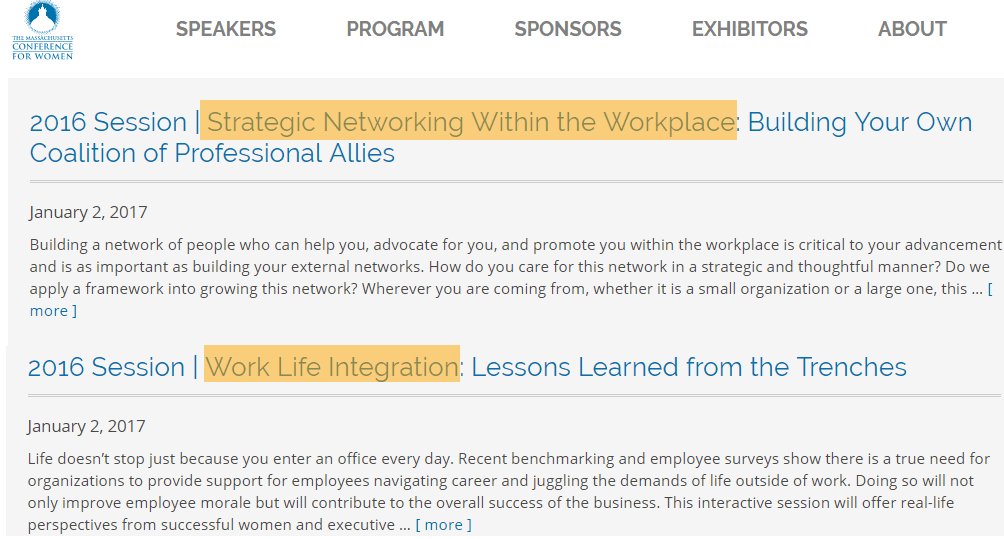
Task: Expand '[ more ]' under the Strategic Networking excerpt
Action: pos(53,310)
